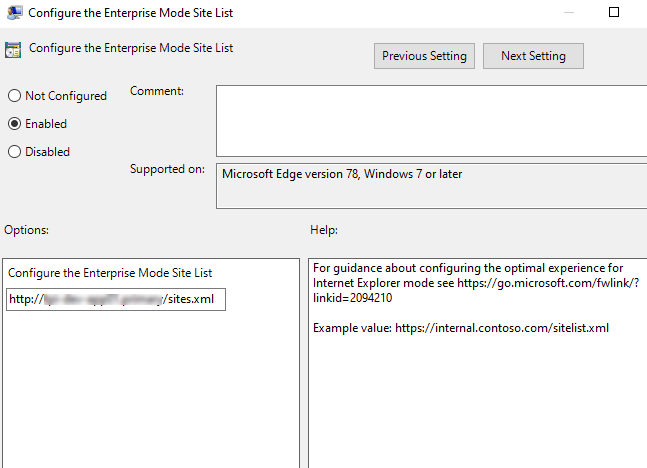
Task: Click the Supported on: label
Action: 167,169
